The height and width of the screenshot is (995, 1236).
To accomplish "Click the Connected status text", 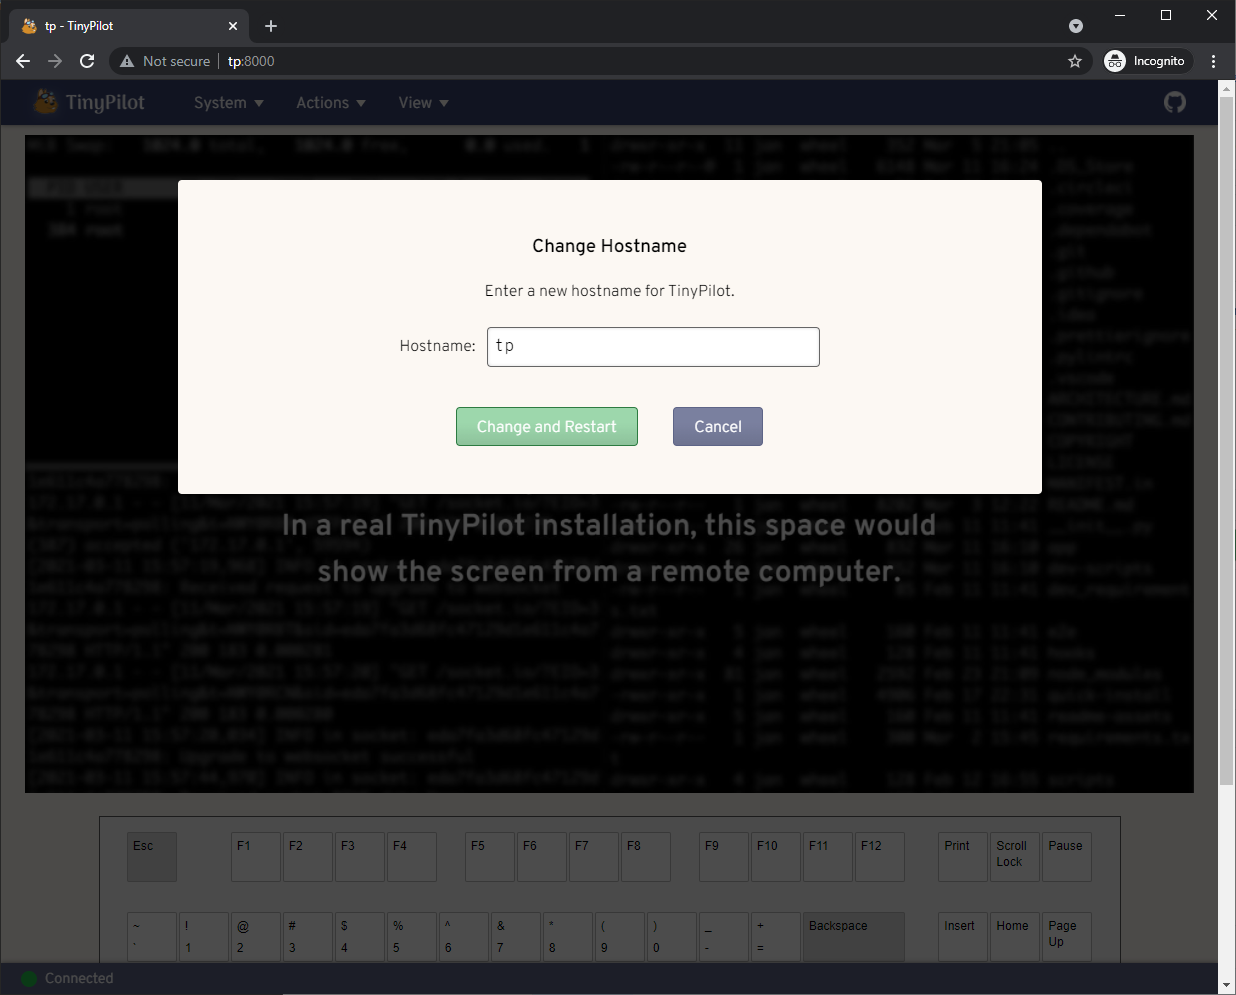I will [79, 979].
